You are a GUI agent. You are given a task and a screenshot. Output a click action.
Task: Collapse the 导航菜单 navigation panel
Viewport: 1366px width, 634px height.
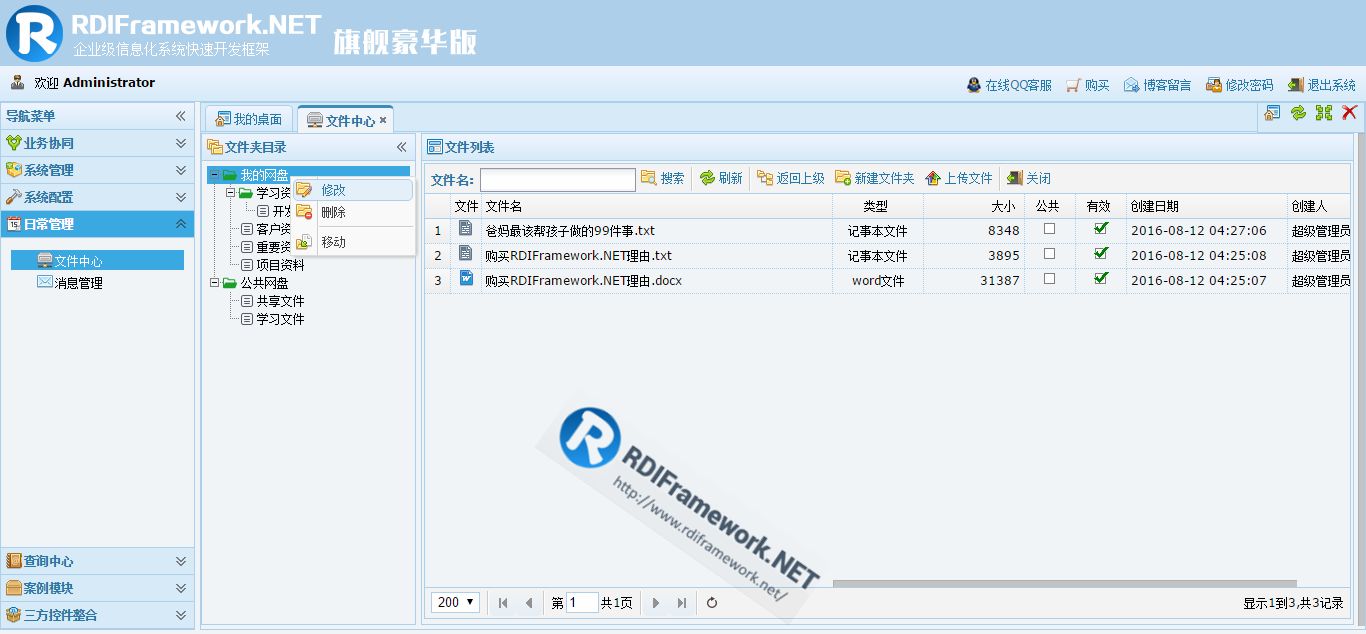tap(181, 116)
